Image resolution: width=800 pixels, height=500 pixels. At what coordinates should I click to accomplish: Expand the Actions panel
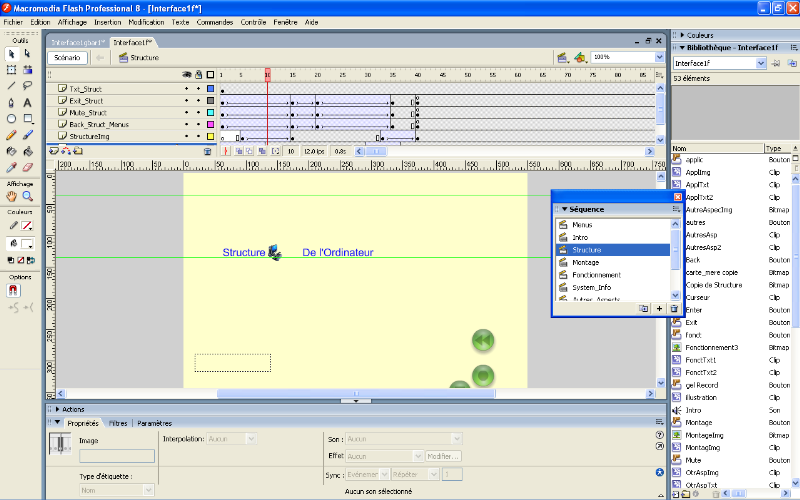(x=74, y=409)
